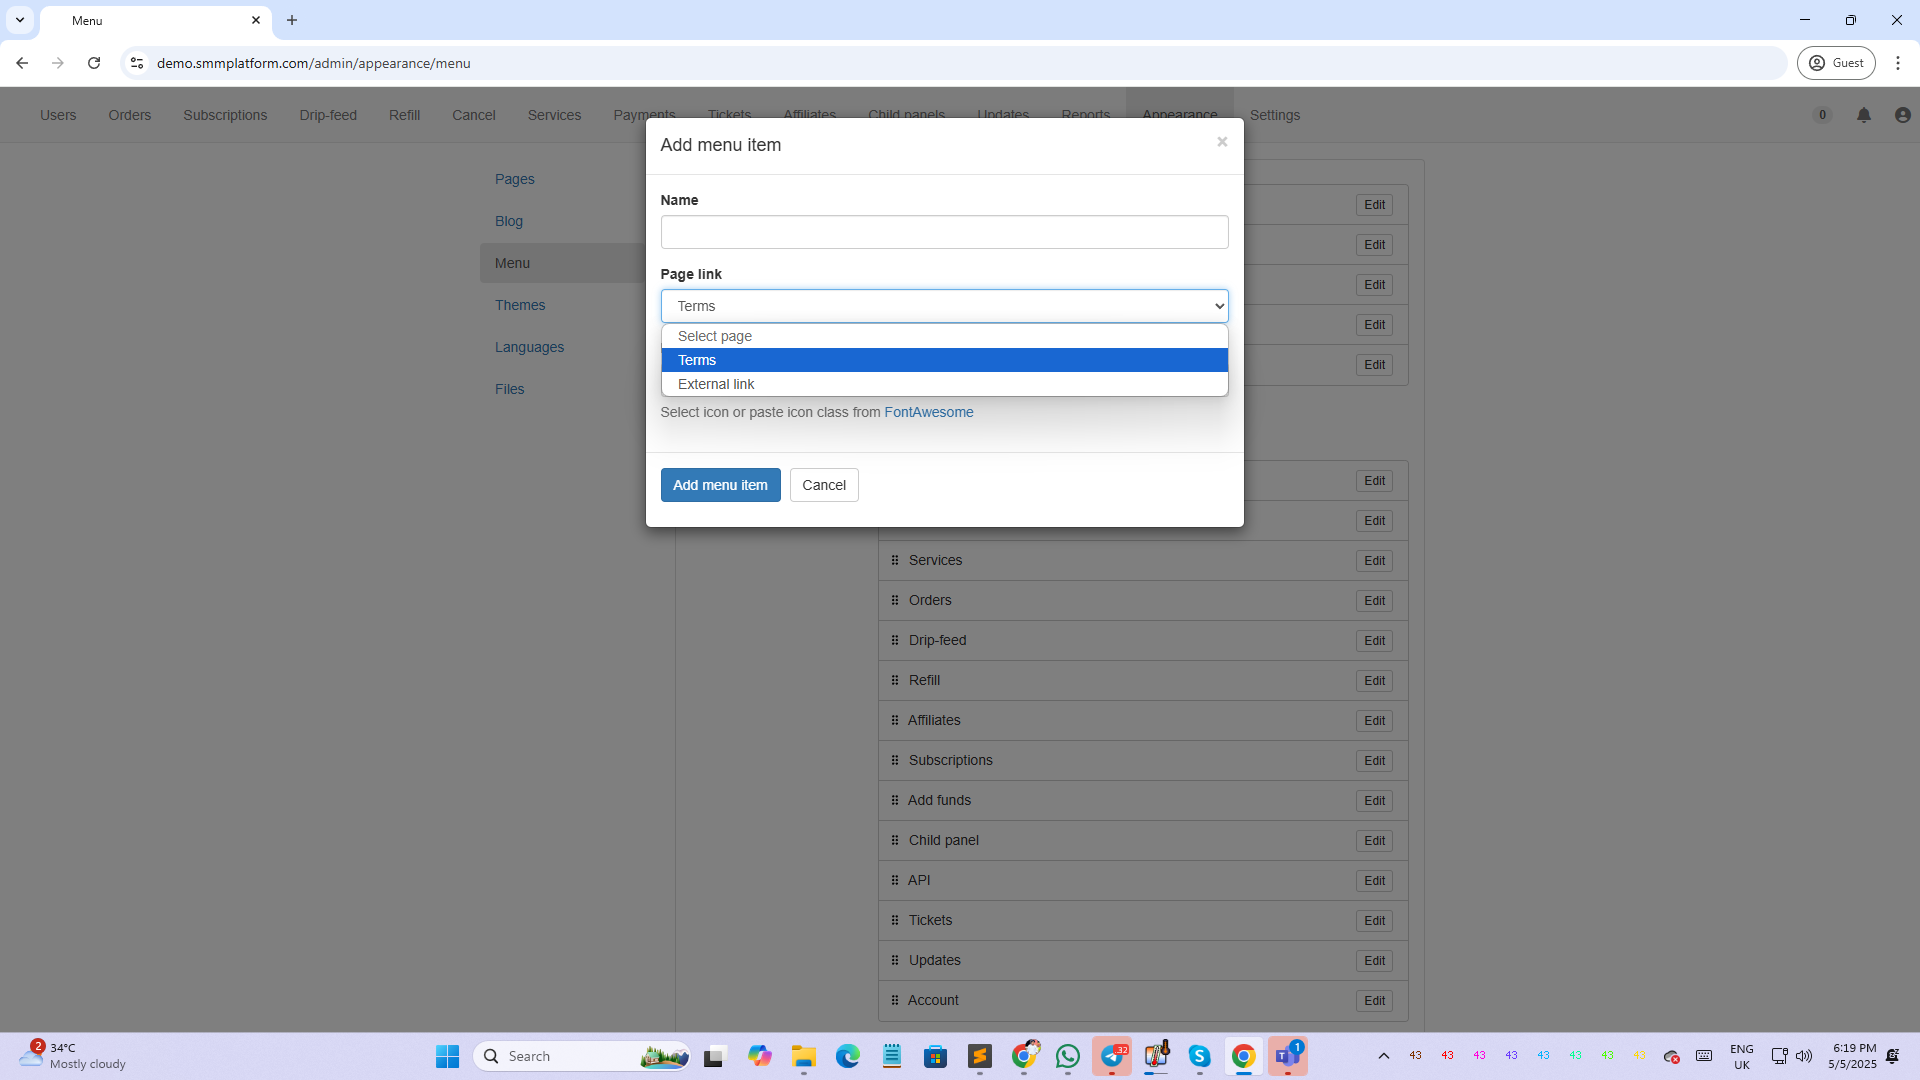Click the Page link dropdown select box
The image size is (1920, 1080).
click(944, 306)
